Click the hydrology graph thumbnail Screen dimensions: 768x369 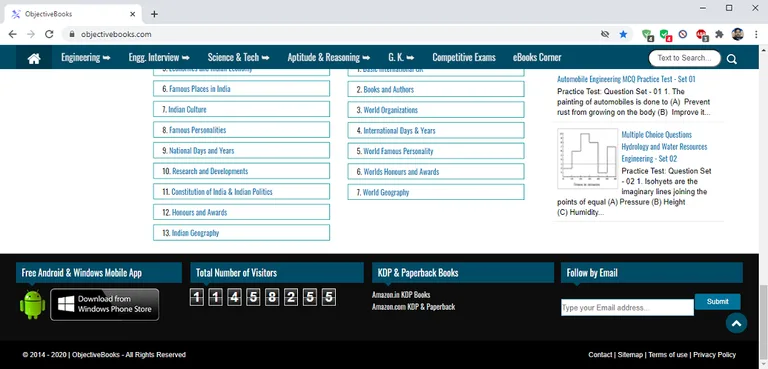click(587, 158)
